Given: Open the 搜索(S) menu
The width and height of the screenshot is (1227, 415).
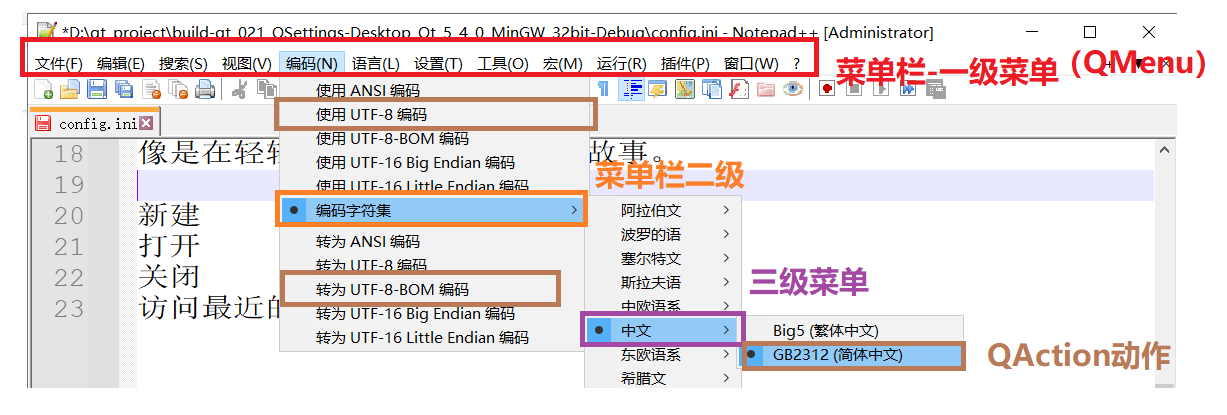Looking at the screenshot, I should tap(183, 63).
